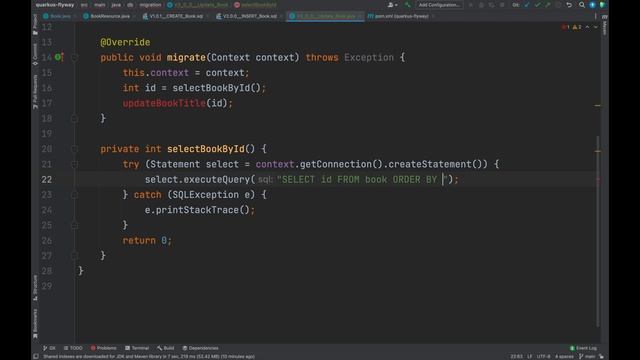This screenshot has width=640, height=360.
Task: Open Search Everywhere magnifier icon
Action: 582,5
